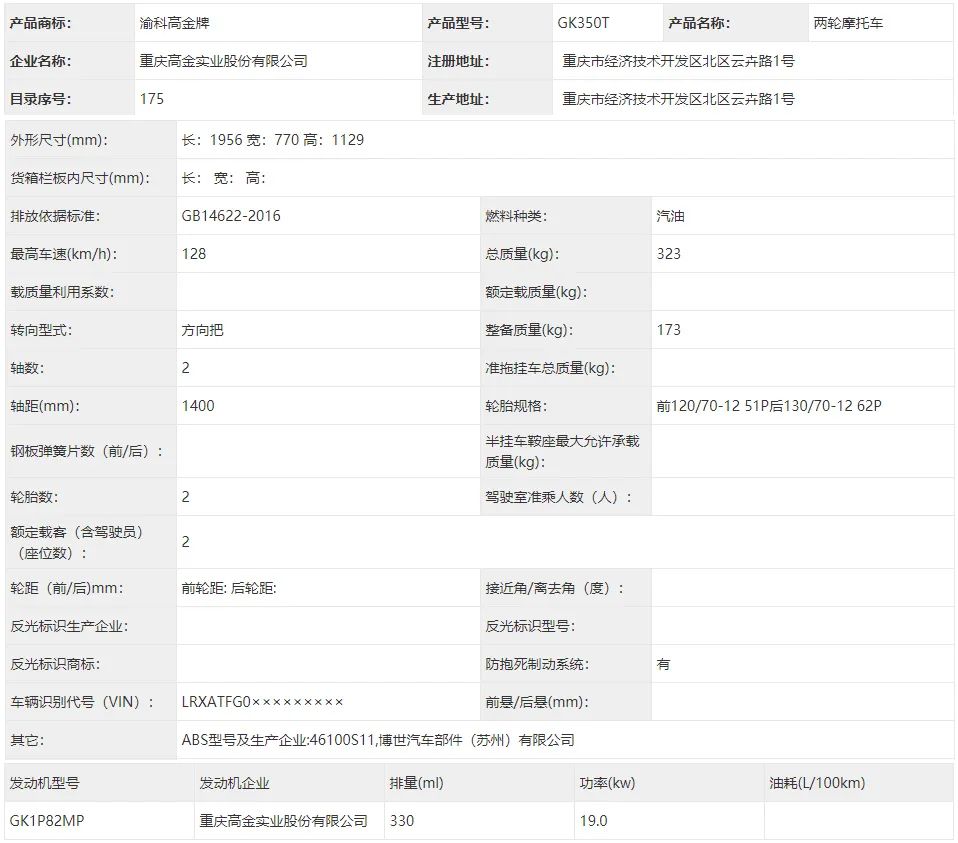
Task: Select the engine model GK1P82MP
Action: pos(47,821)
